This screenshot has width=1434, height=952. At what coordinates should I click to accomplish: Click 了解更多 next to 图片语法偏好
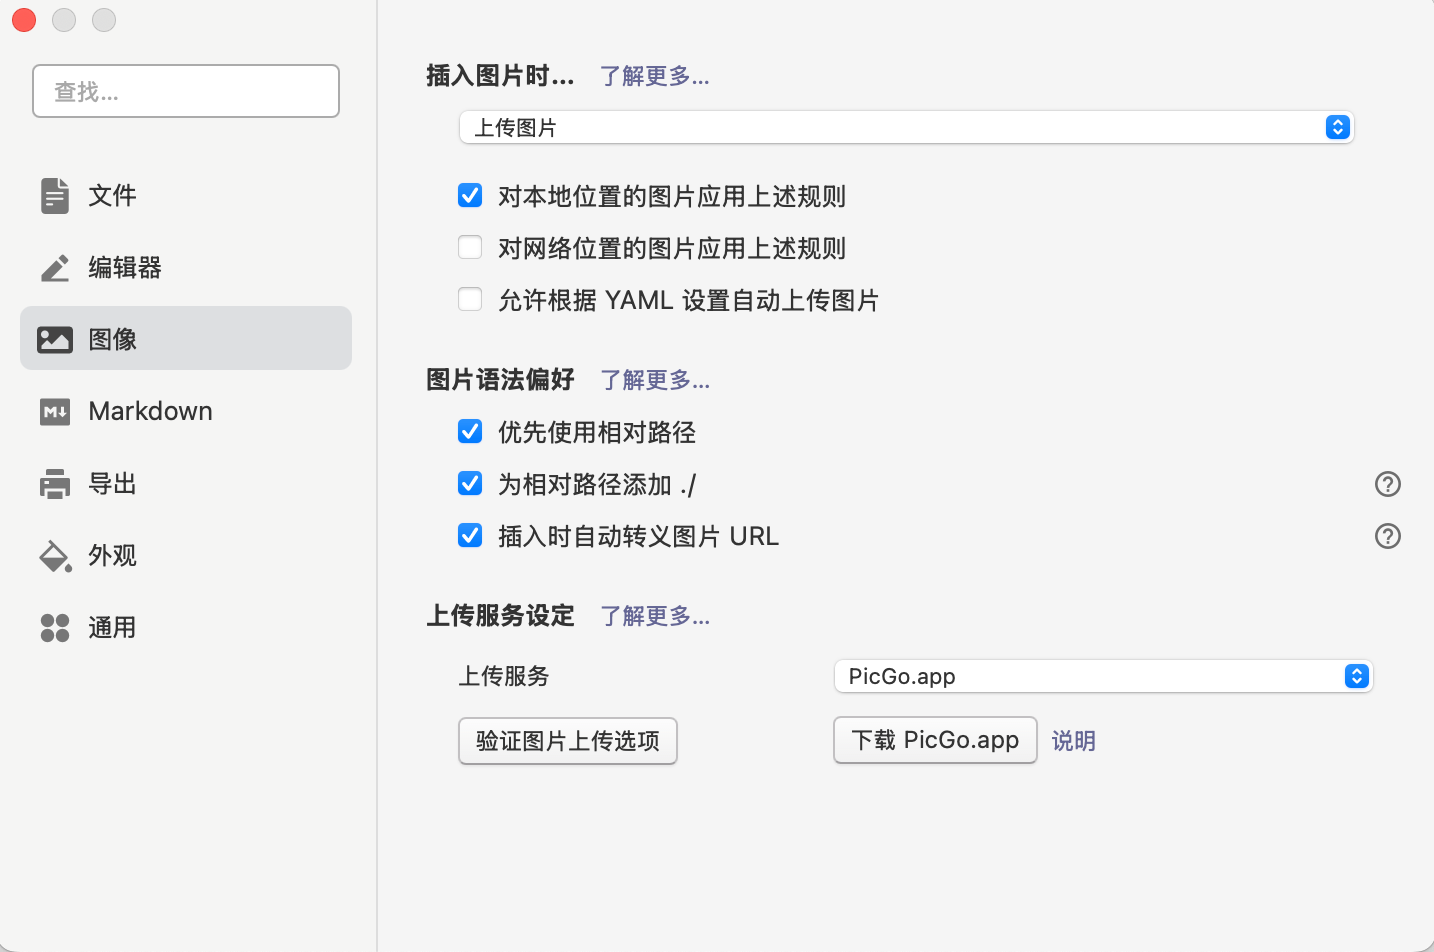(655, 380)
